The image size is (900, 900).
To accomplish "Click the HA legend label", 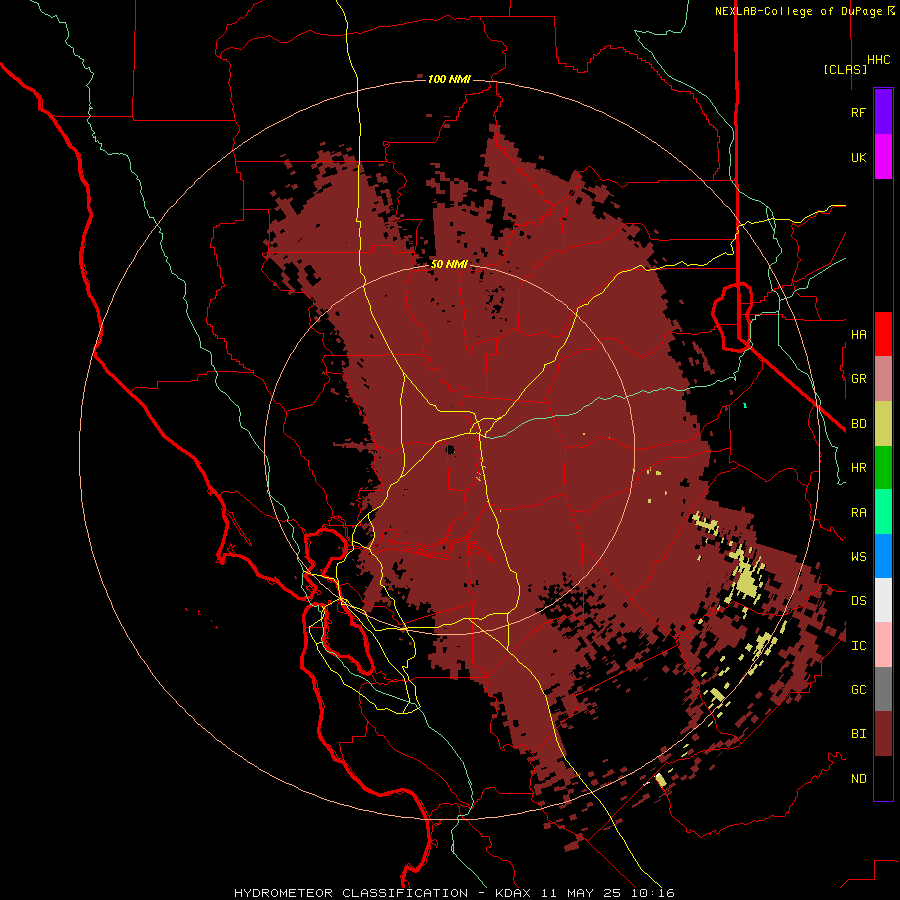I will coord(858,334).
